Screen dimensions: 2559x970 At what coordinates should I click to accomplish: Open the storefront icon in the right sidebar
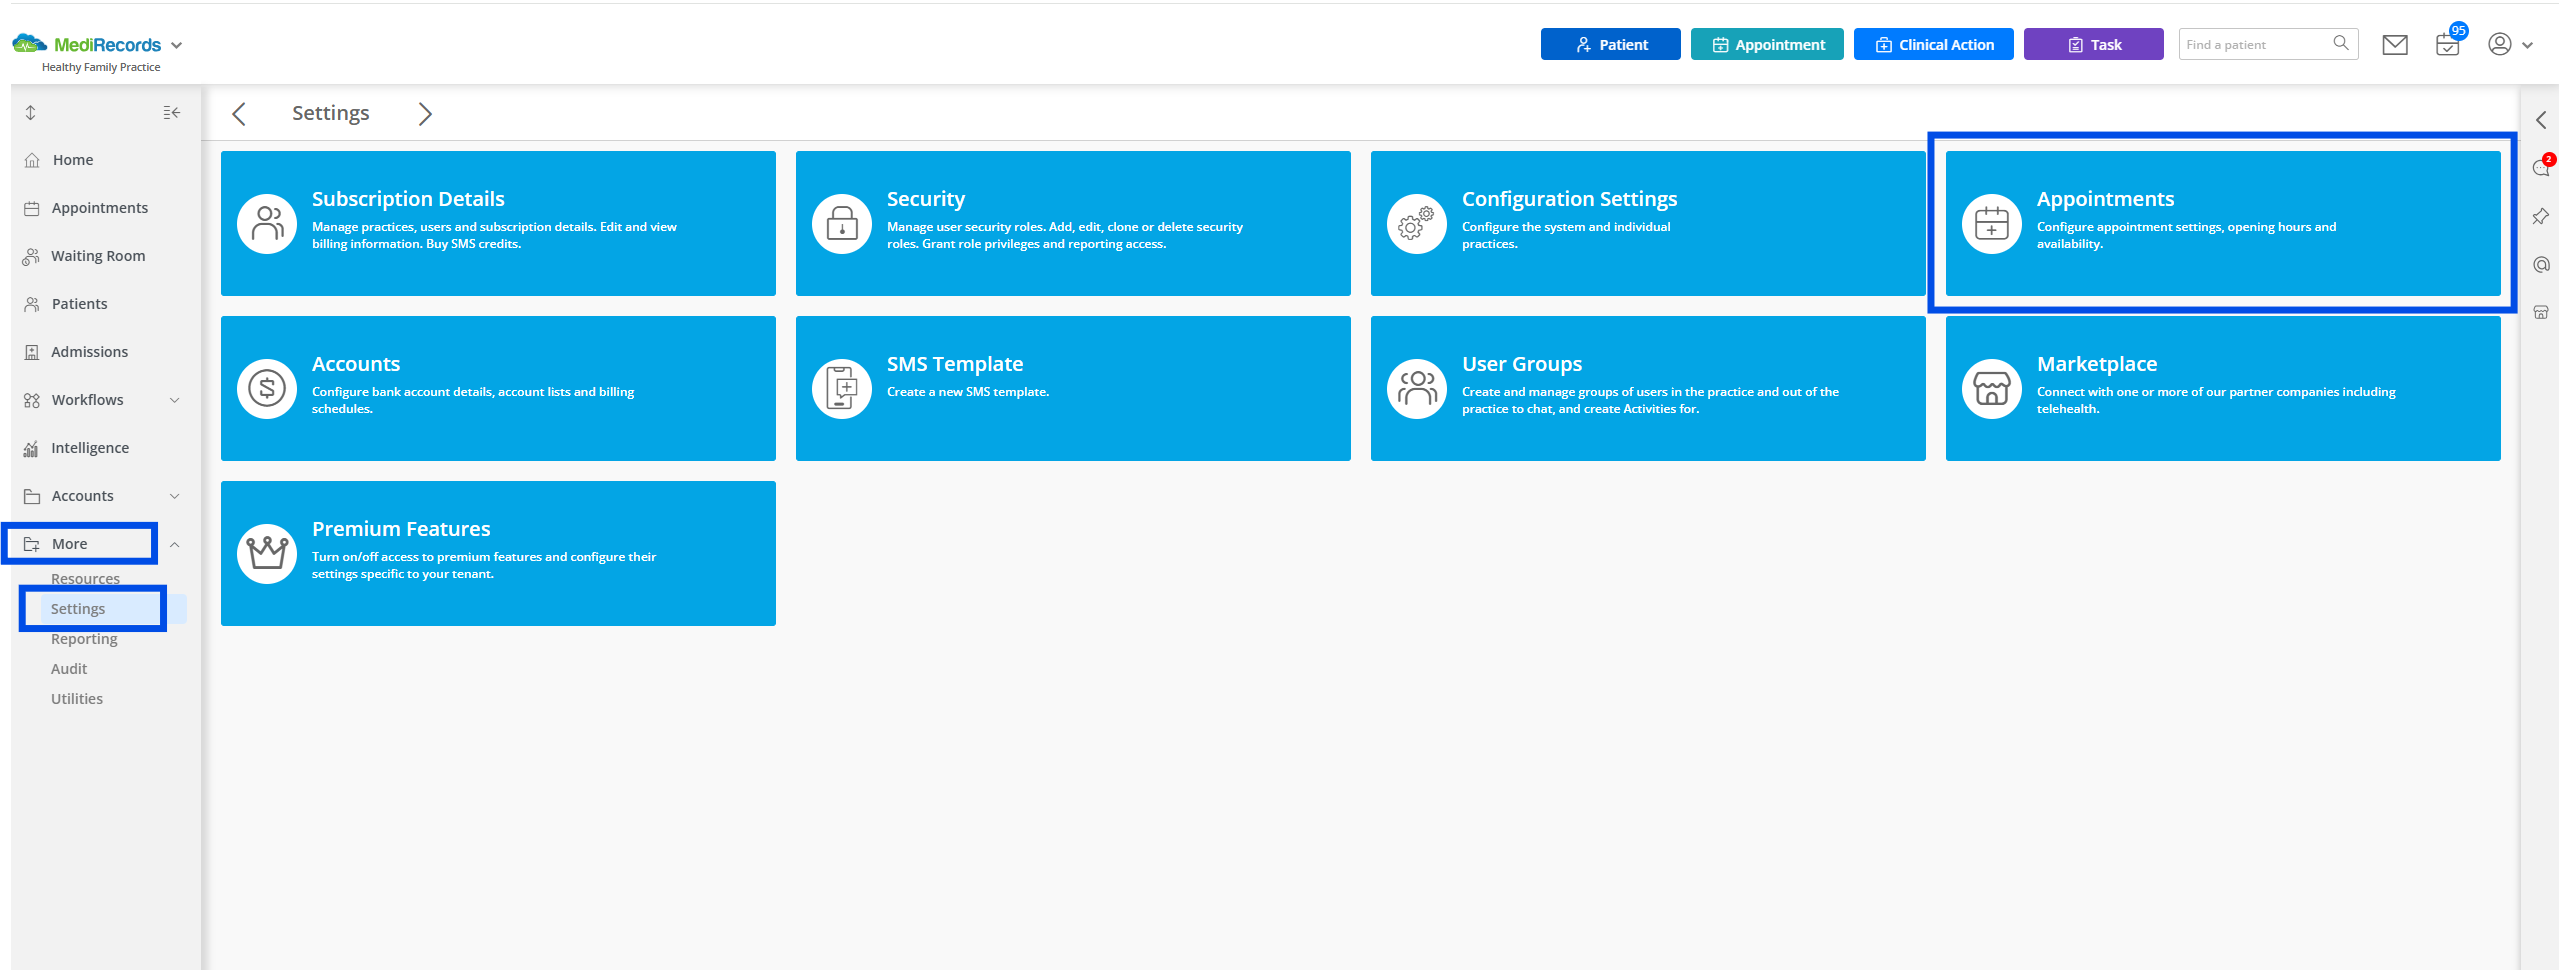(x=2541, y=312)
